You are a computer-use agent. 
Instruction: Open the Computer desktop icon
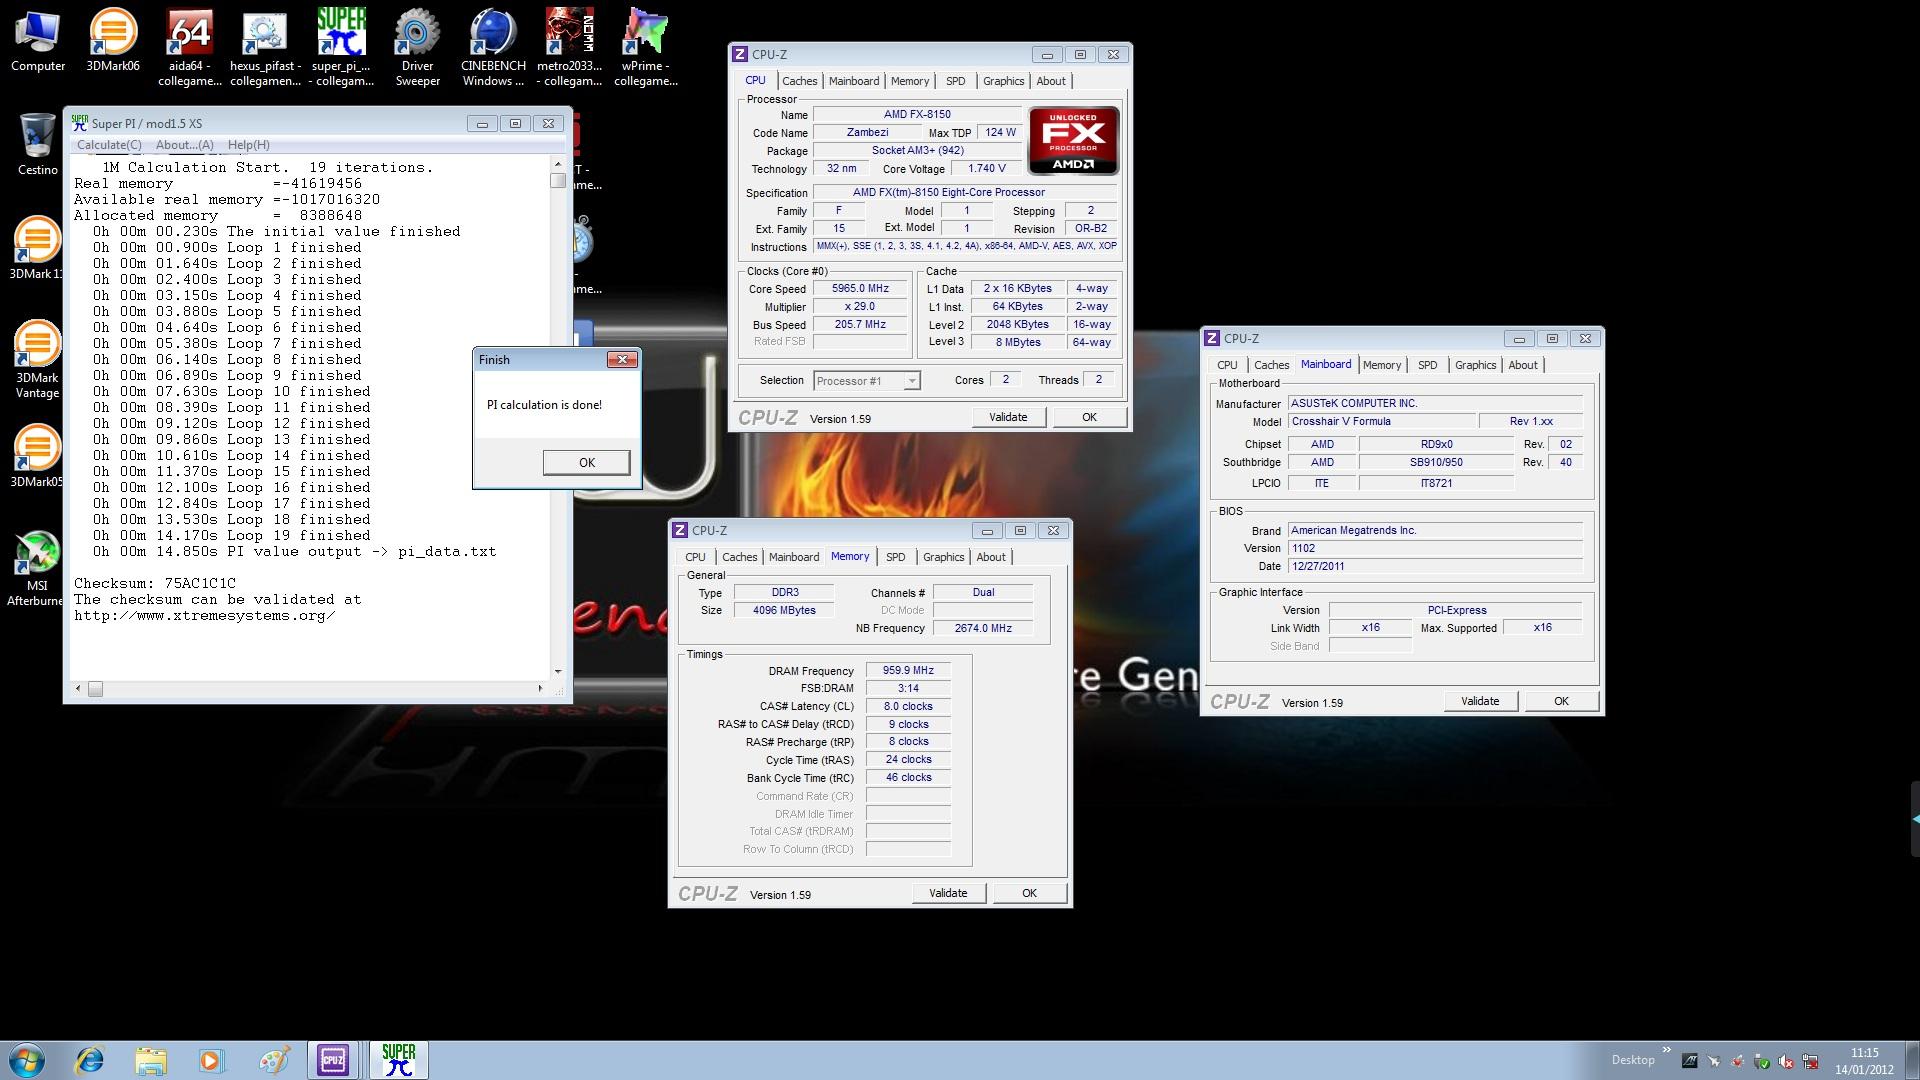pyautogui.click(x=38, y=42)
